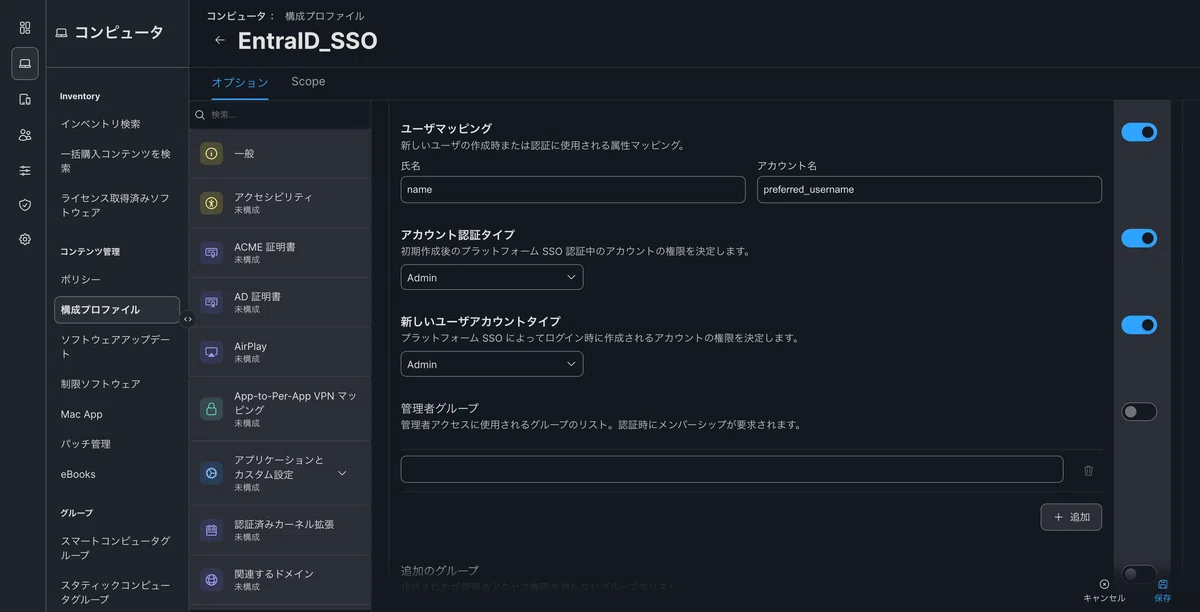
Task: Open the settings gear icon in rail
Action: pos(25,239)
